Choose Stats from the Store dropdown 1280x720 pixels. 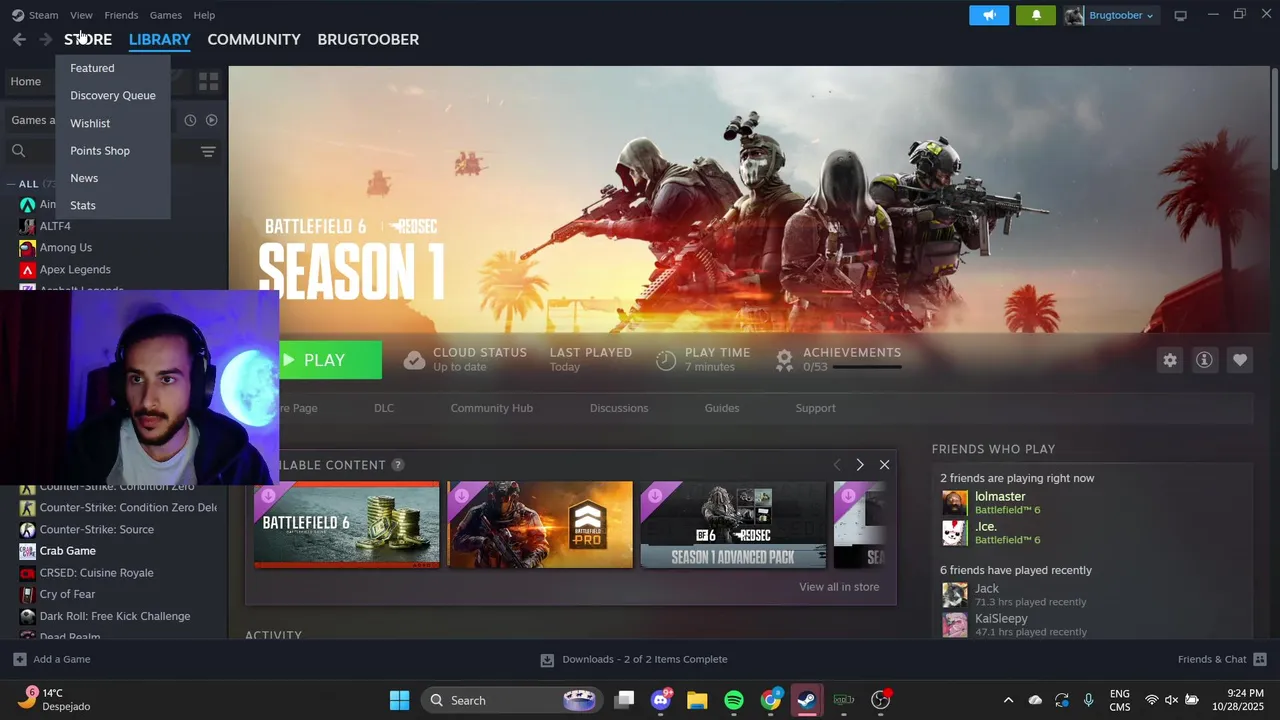[83, 205]
